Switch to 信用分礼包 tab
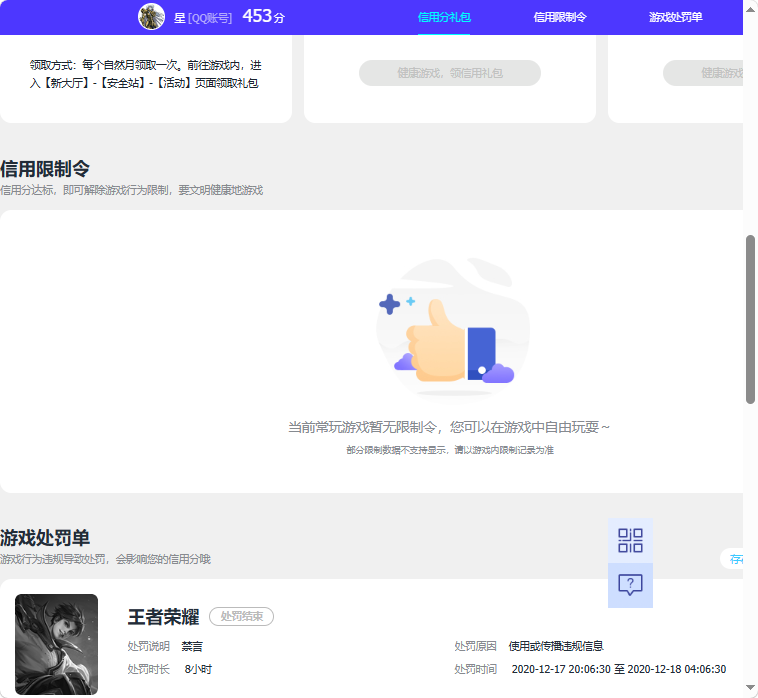Screen dimensions: 758x698 [444, 17]
